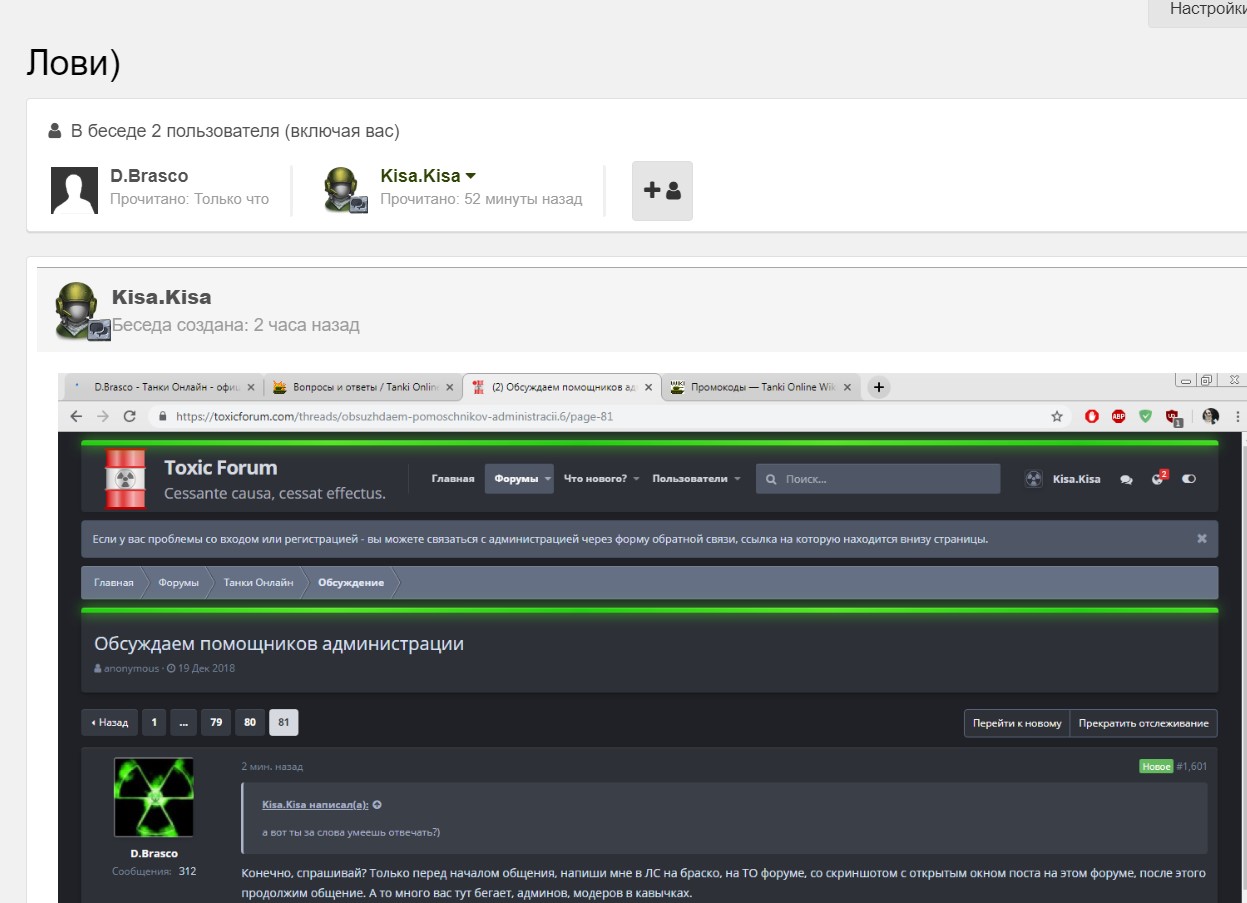Click the ABP Adblock Plus extension icon
1247x903 pixels.
pyautogui.click(x=1119, y=416)
